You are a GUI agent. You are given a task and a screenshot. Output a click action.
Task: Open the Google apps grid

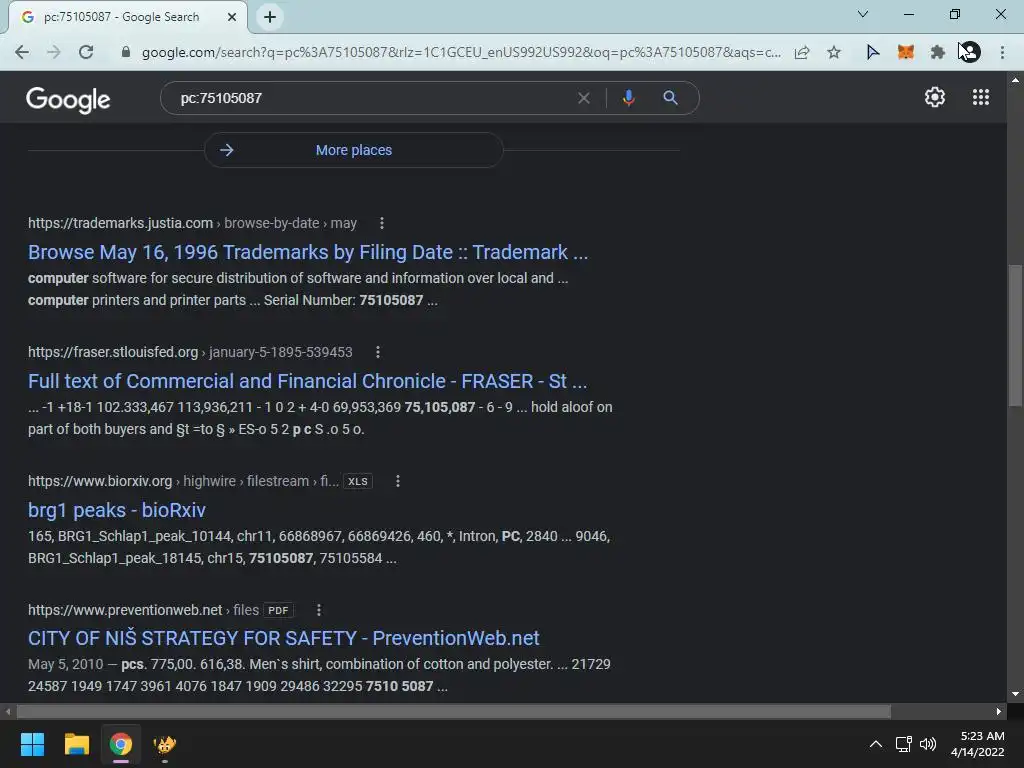point(981,97)
